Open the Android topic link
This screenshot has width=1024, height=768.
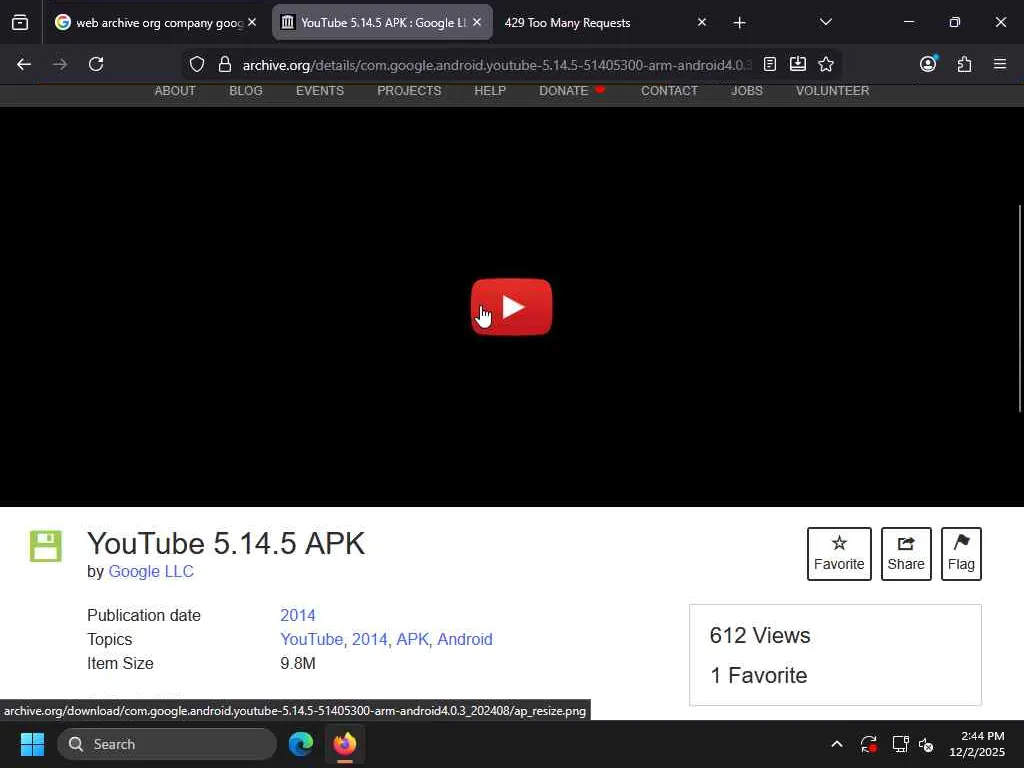tap(465, 639)
